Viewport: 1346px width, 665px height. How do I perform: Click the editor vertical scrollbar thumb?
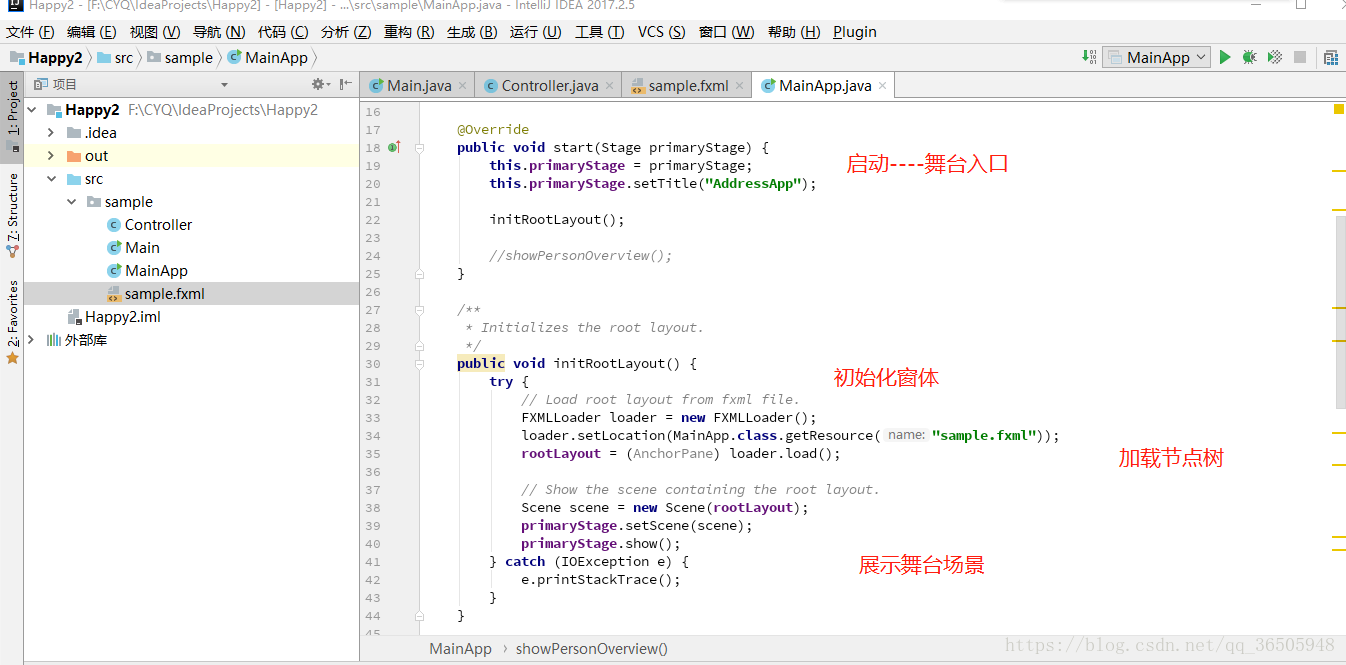click(1341, 312)
